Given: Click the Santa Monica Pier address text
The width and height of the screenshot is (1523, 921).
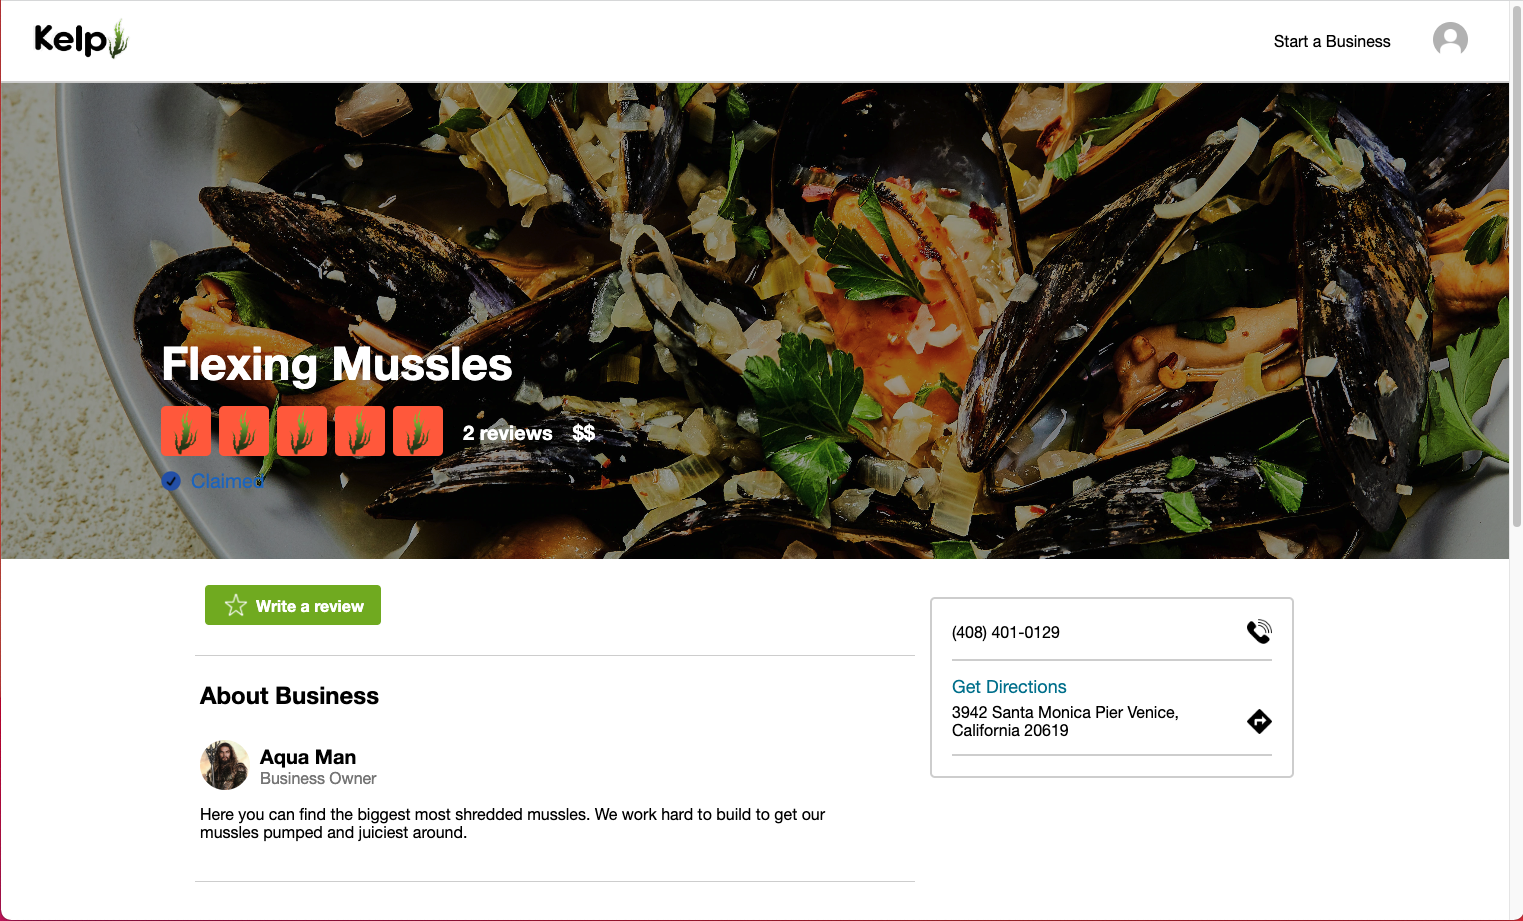Looking at the screenshot, I should click(x=1065, y=721).
